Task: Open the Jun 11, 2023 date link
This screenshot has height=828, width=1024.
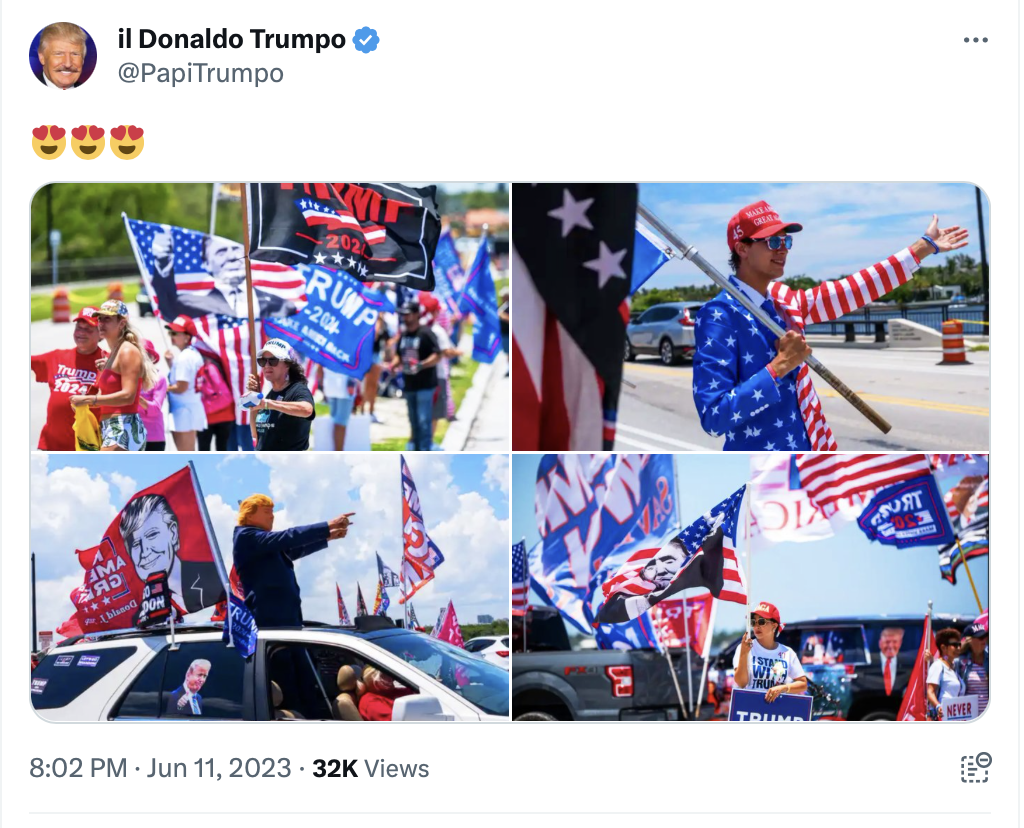Action: [219, 768]
